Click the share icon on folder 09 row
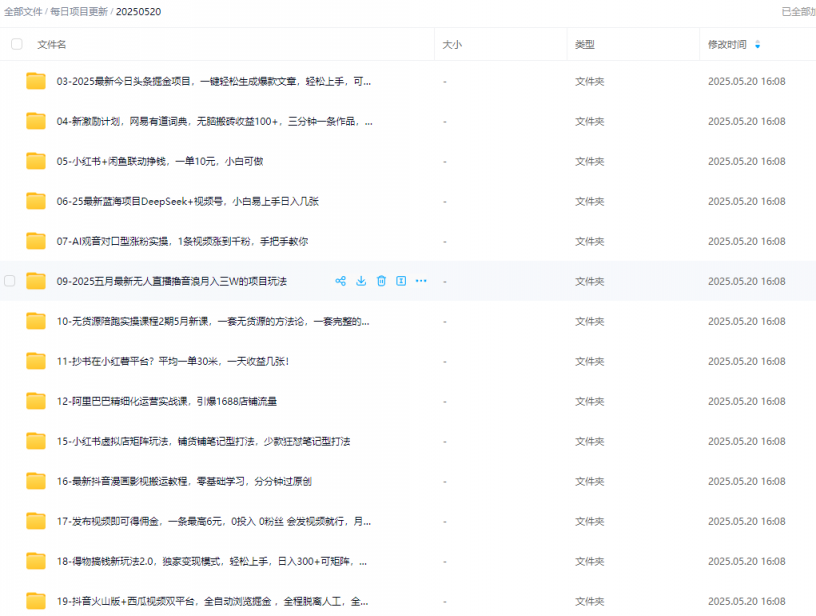816x616 pixels. (341, 281)
